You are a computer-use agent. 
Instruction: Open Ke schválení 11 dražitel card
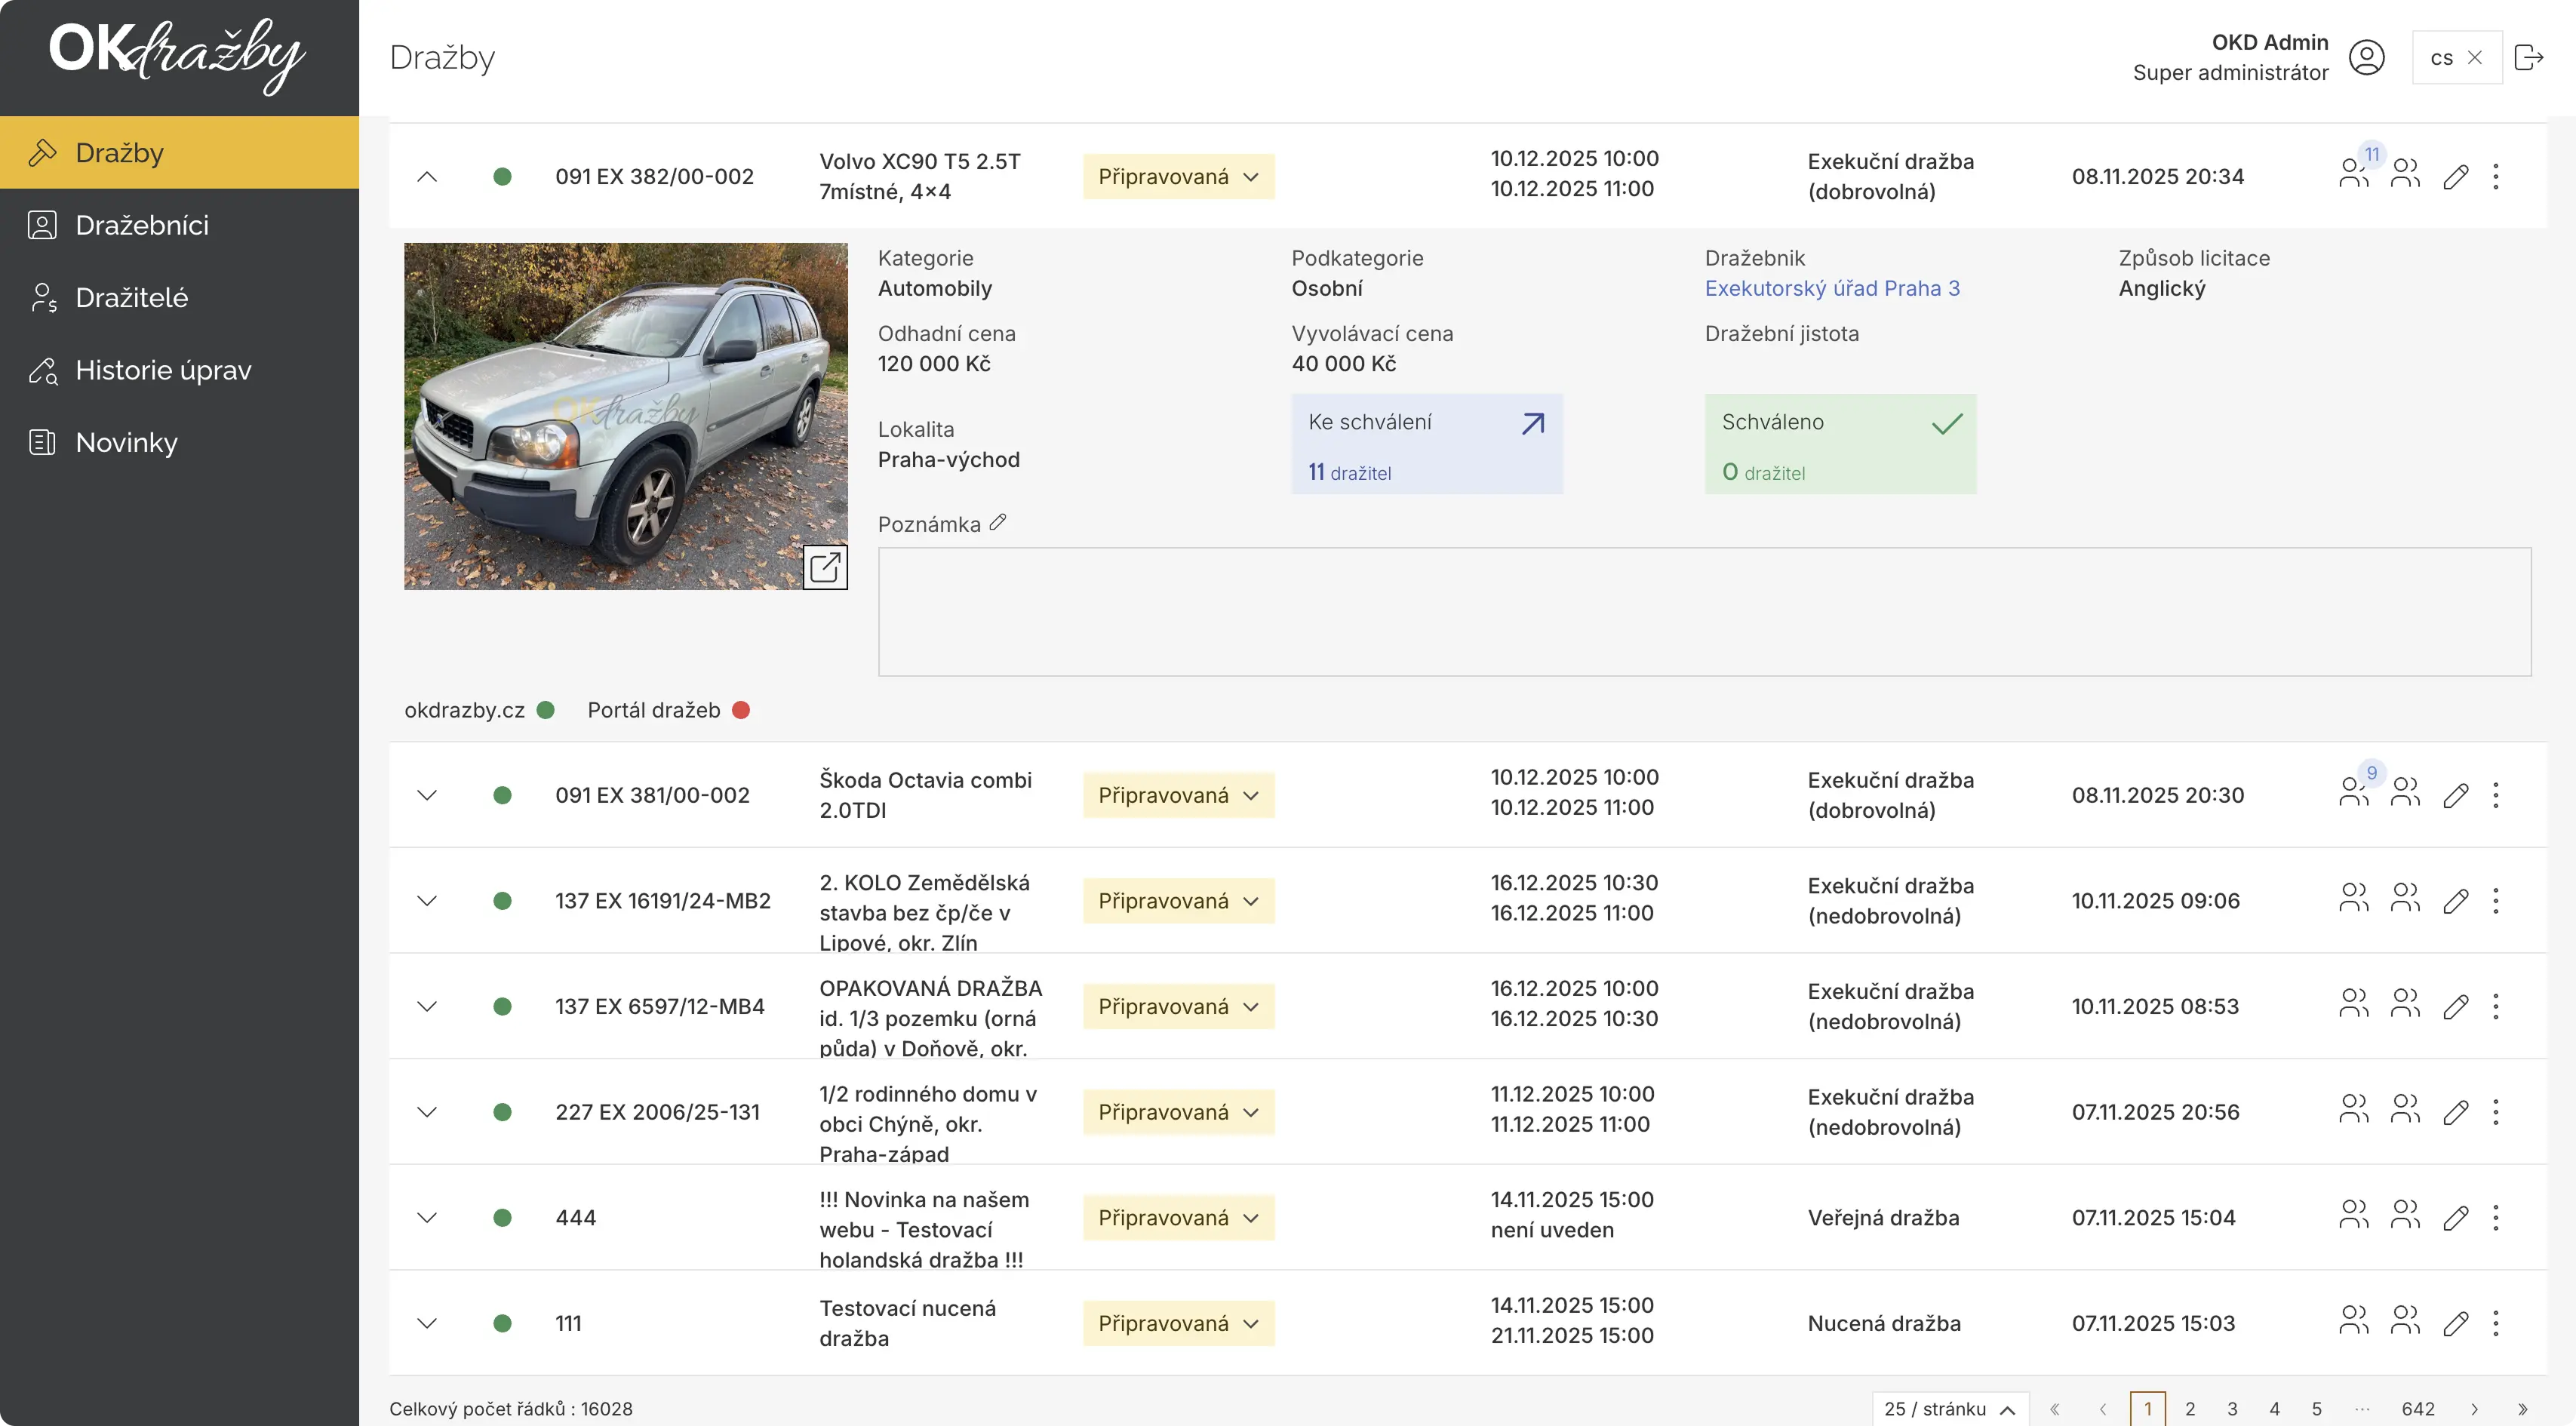pos(1427,444)
